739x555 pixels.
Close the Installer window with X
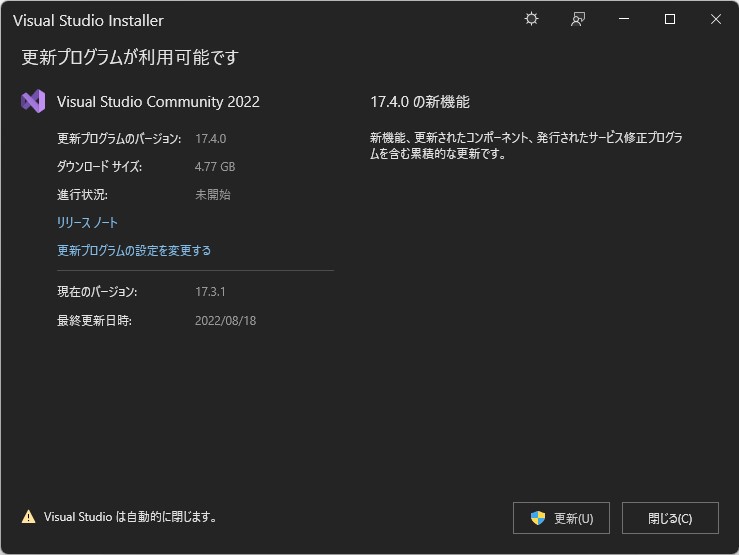point(715,19)
